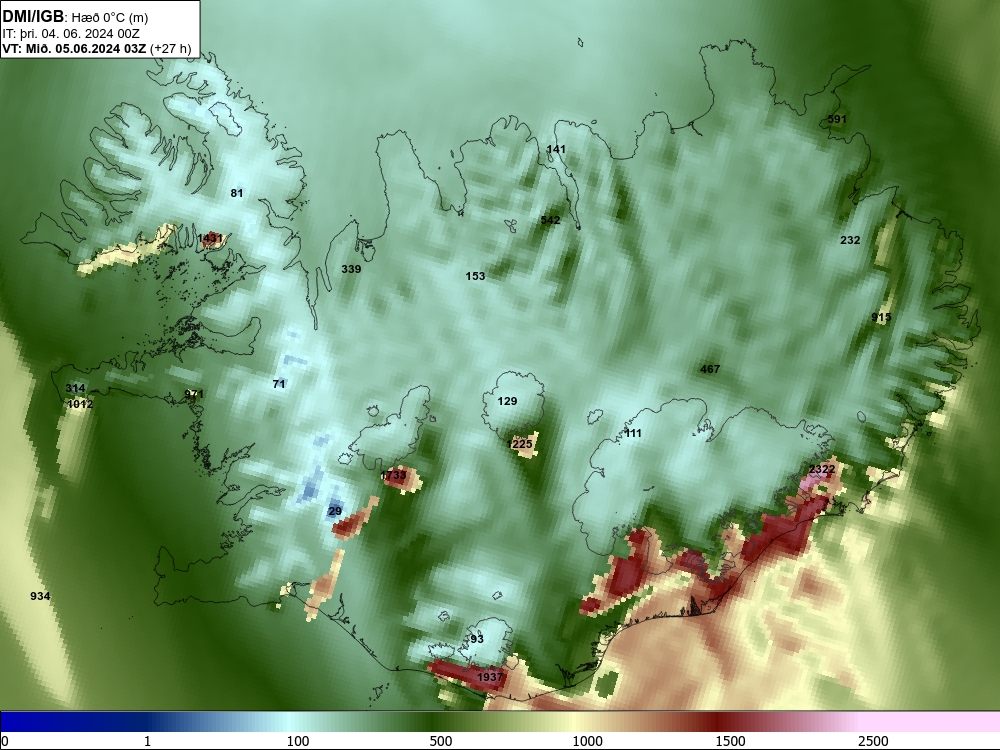Click the 1000 tick on the colour scale
This screenshot has width=1000, height=750.
(587, 741)
